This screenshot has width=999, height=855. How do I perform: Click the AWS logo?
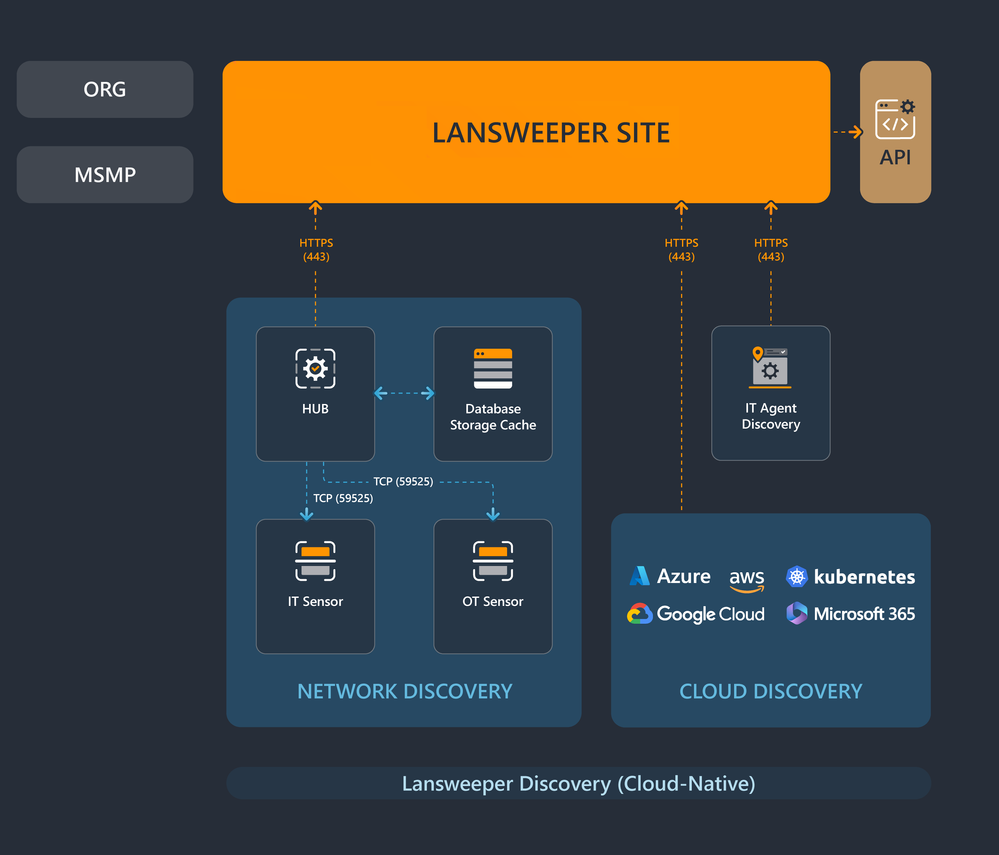[x=746, y=579]
